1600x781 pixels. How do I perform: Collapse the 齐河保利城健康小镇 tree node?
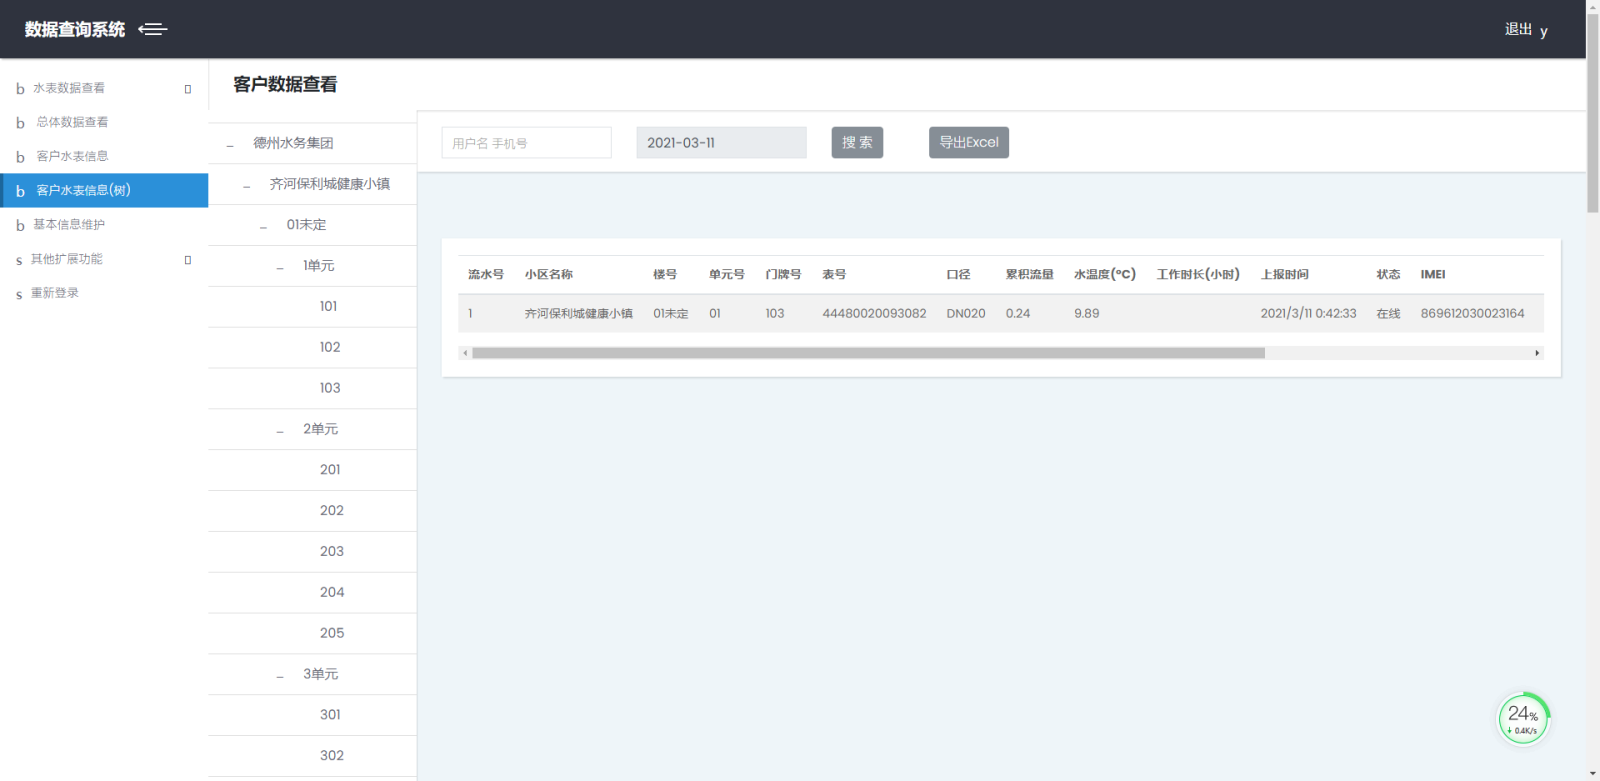(247, 186)
